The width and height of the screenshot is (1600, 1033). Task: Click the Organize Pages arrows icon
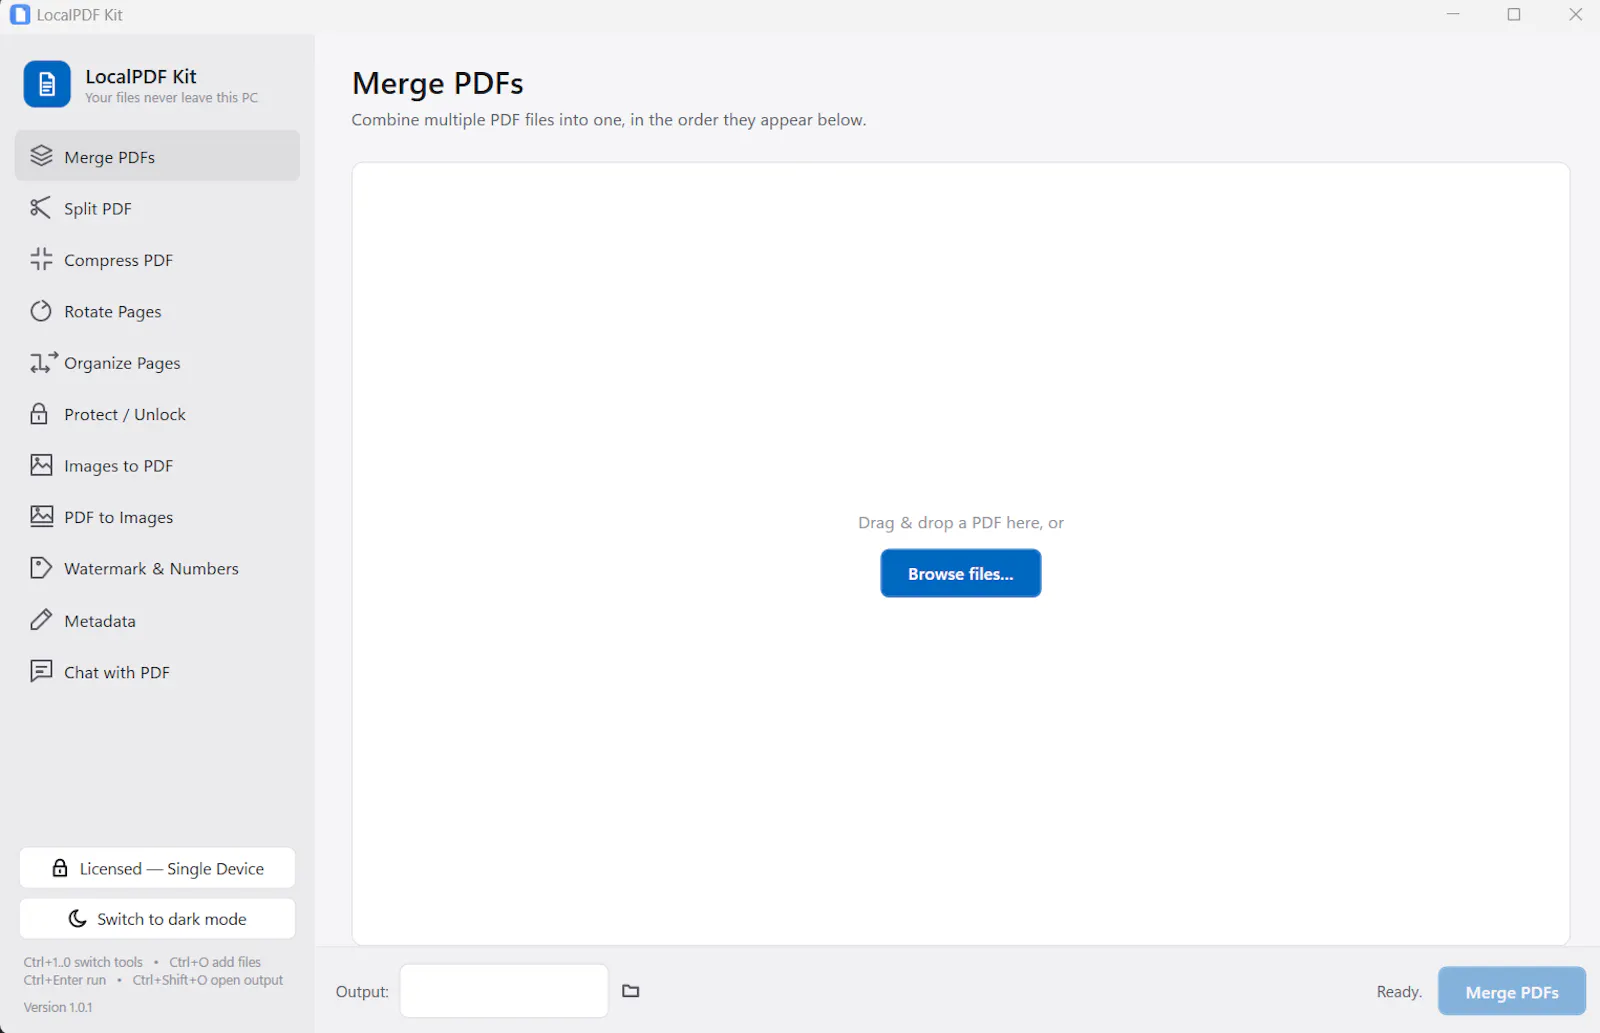pyautogui.click(x=43, y=362)
